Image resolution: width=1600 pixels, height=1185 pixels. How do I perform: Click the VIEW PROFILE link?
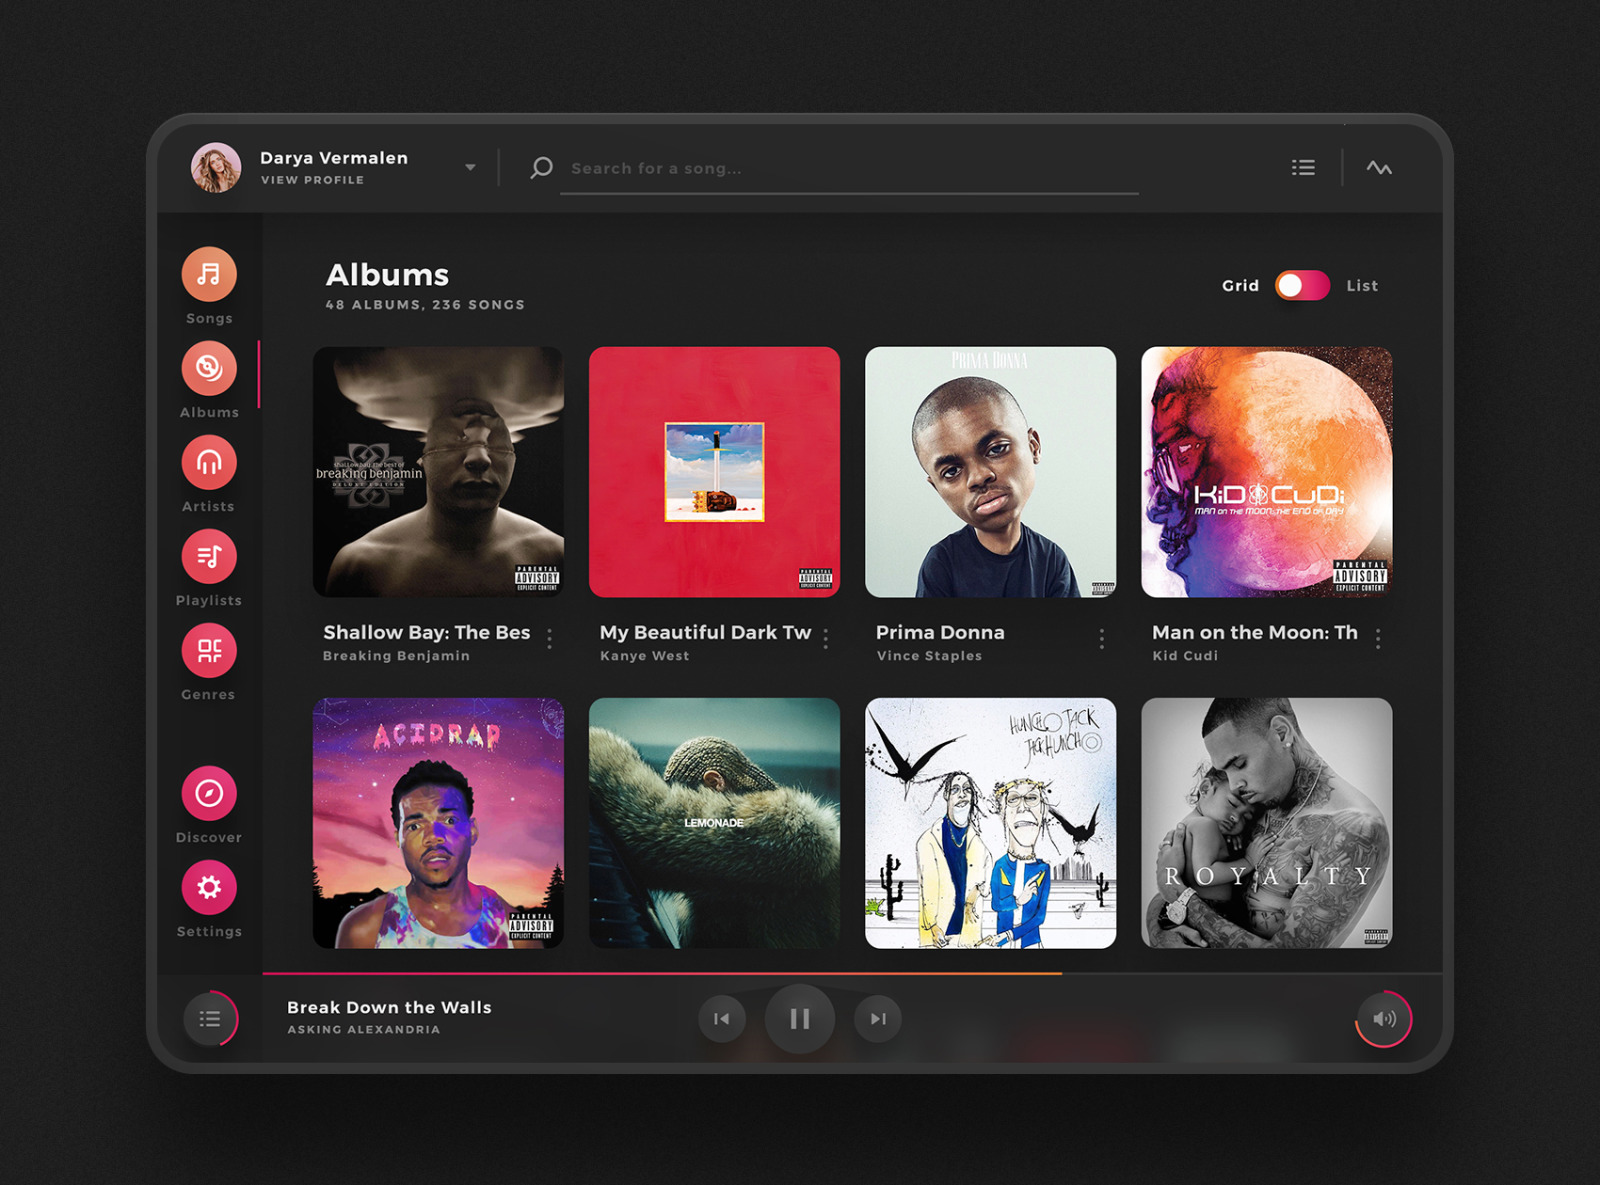click(312, 180)
